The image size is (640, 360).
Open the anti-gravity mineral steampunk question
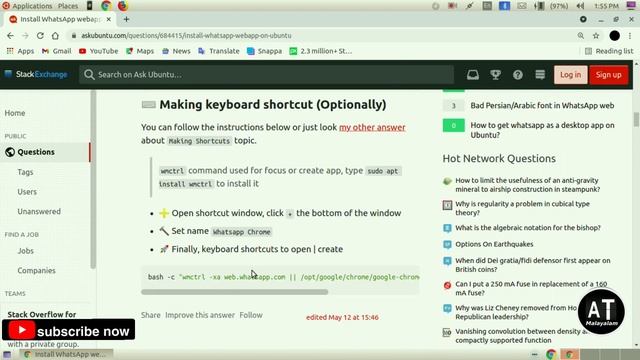(x=527, y=185)
